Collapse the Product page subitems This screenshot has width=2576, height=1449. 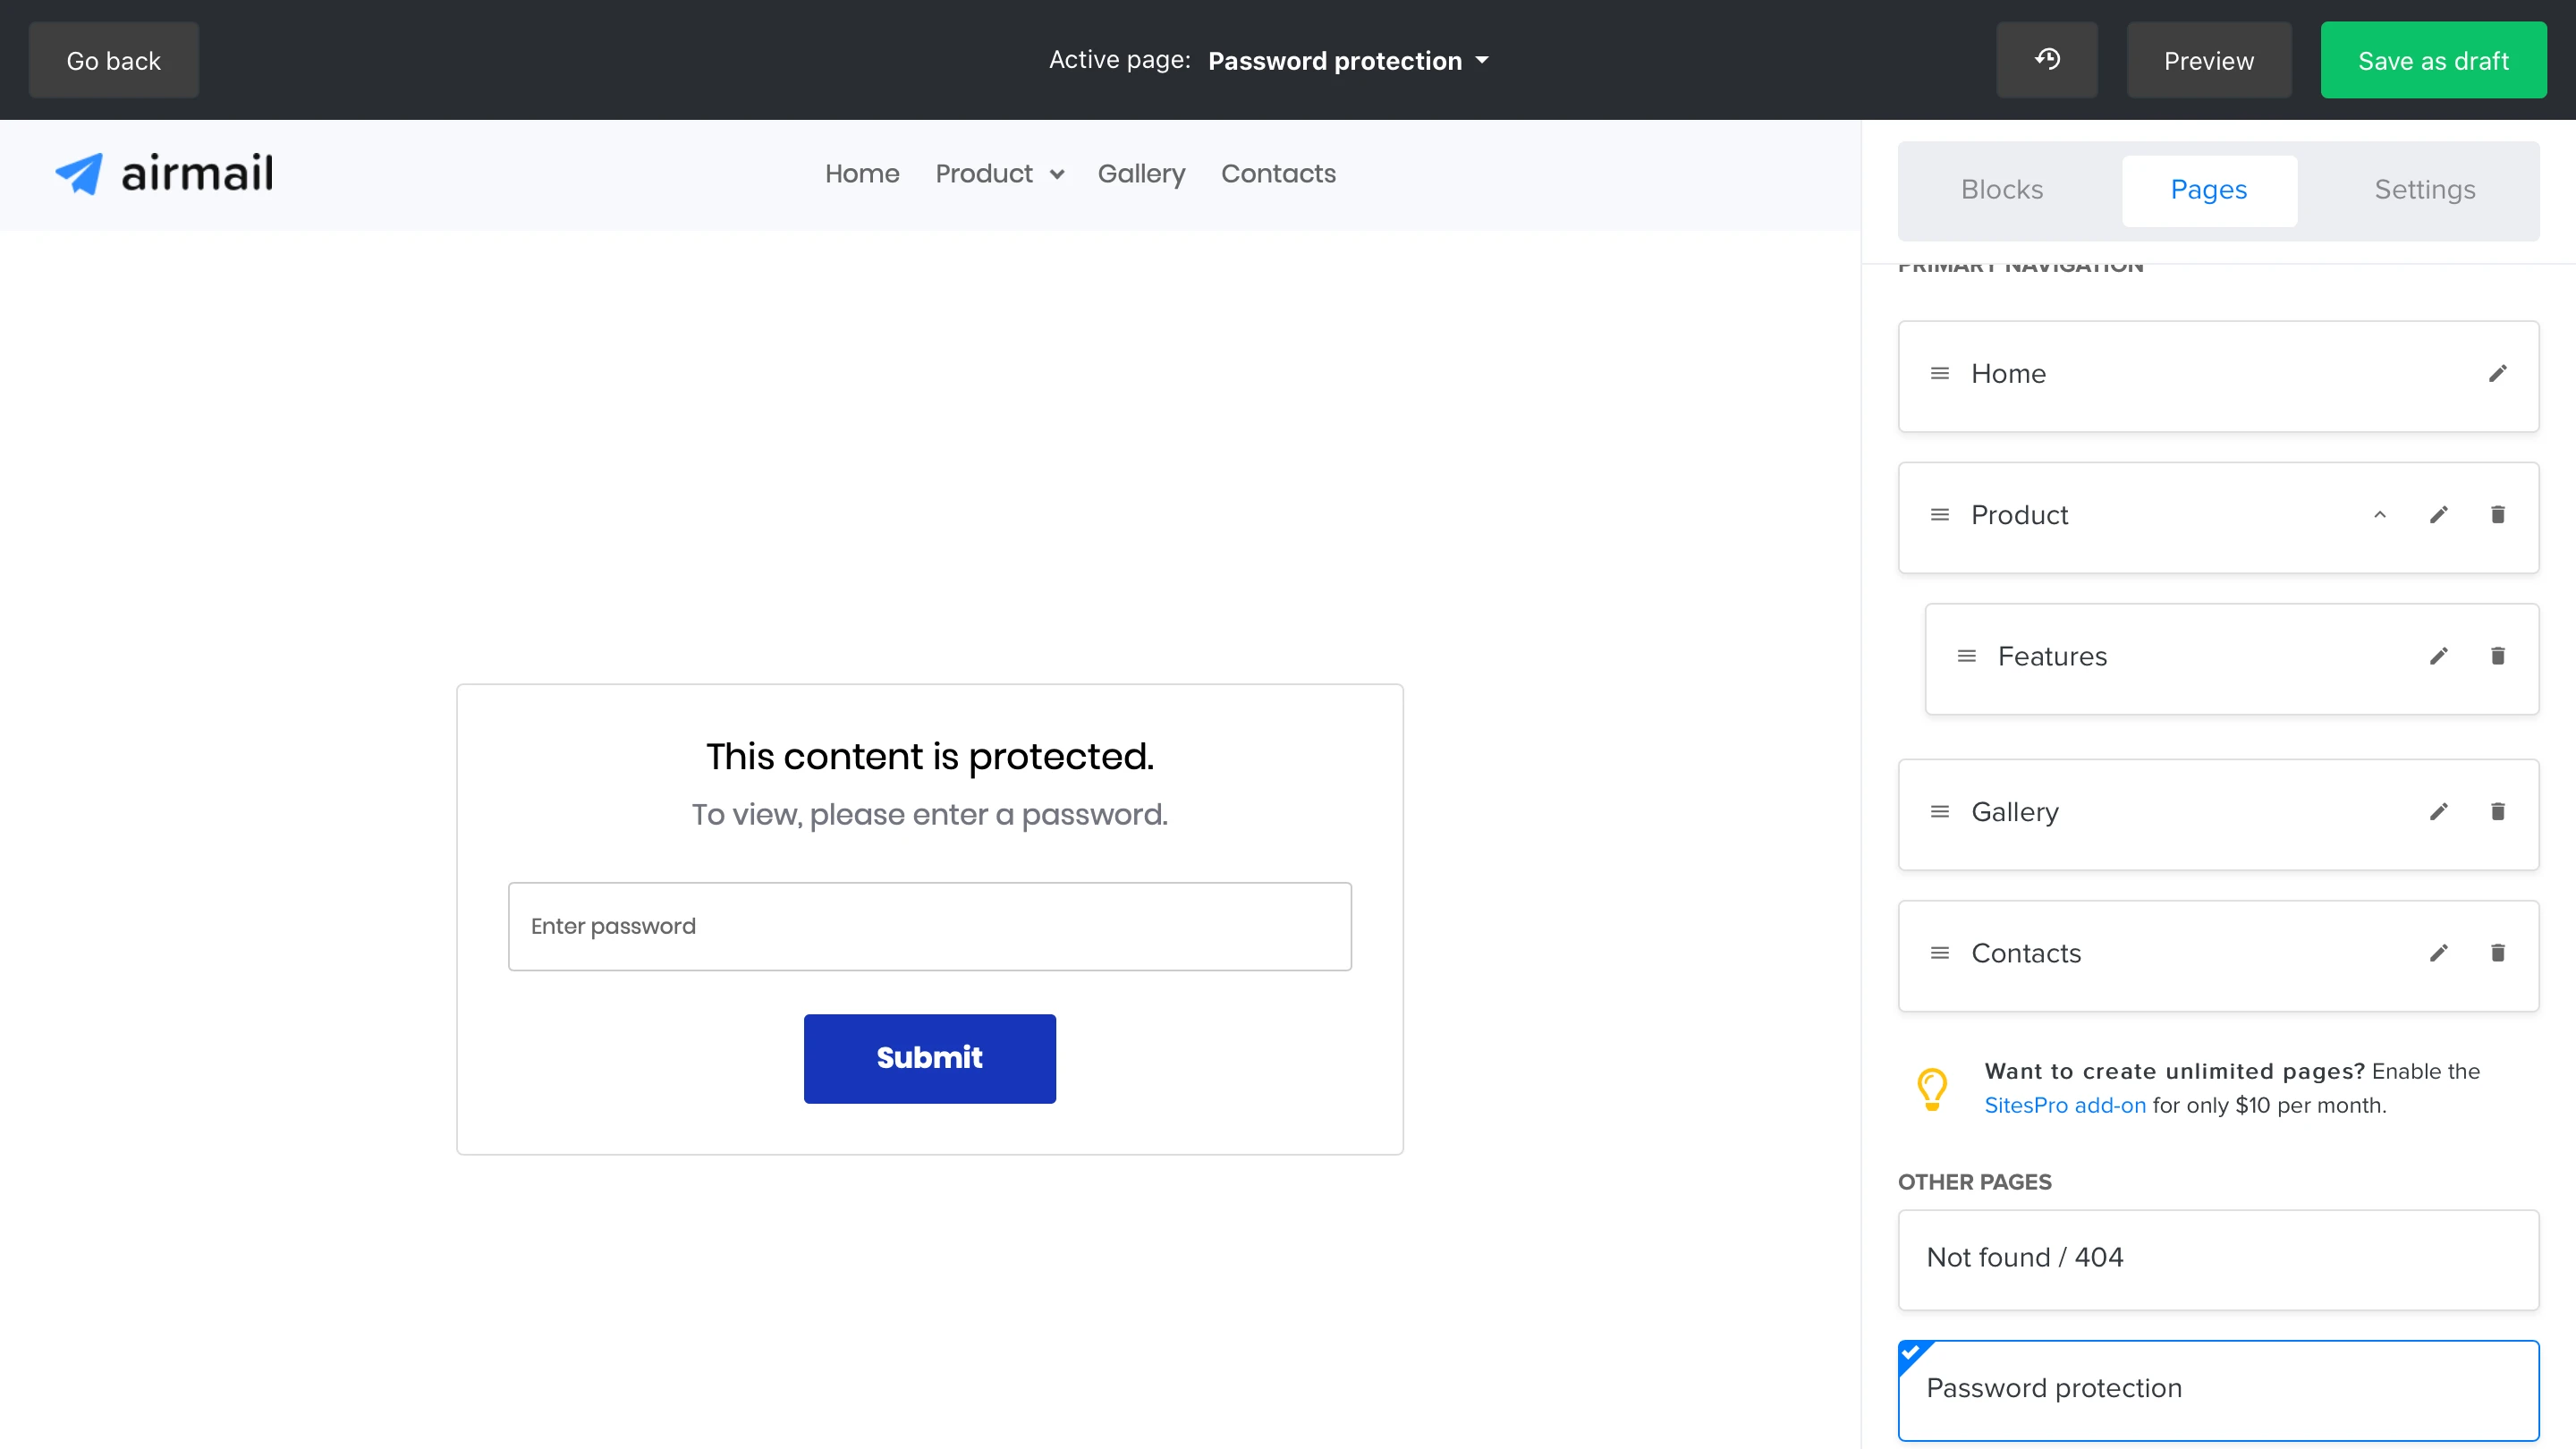[x=2379, y=515]
